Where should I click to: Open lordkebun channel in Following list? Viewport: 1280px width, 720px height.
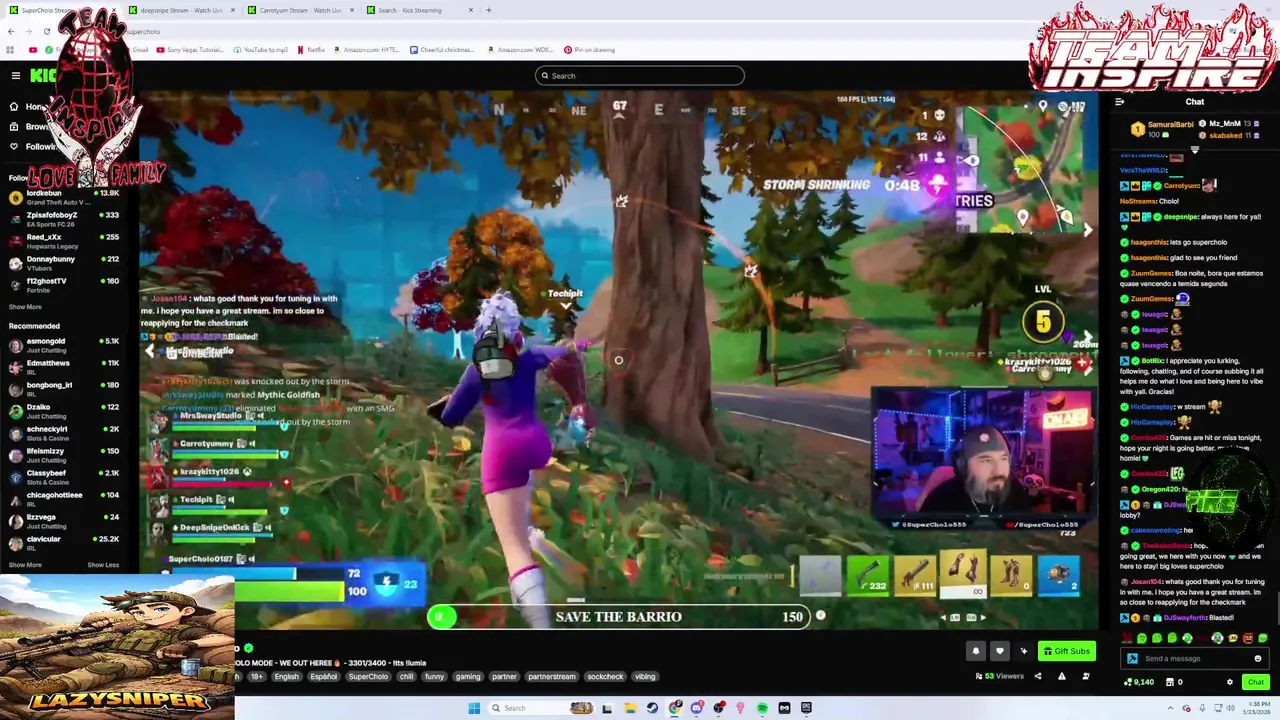point(64,197)
